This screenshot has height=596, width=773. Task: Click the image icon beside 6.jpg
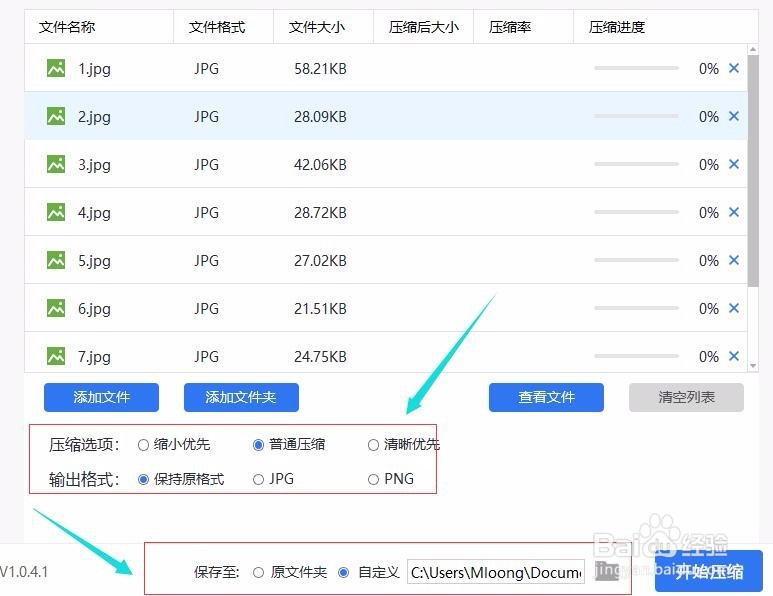(56, 308)
